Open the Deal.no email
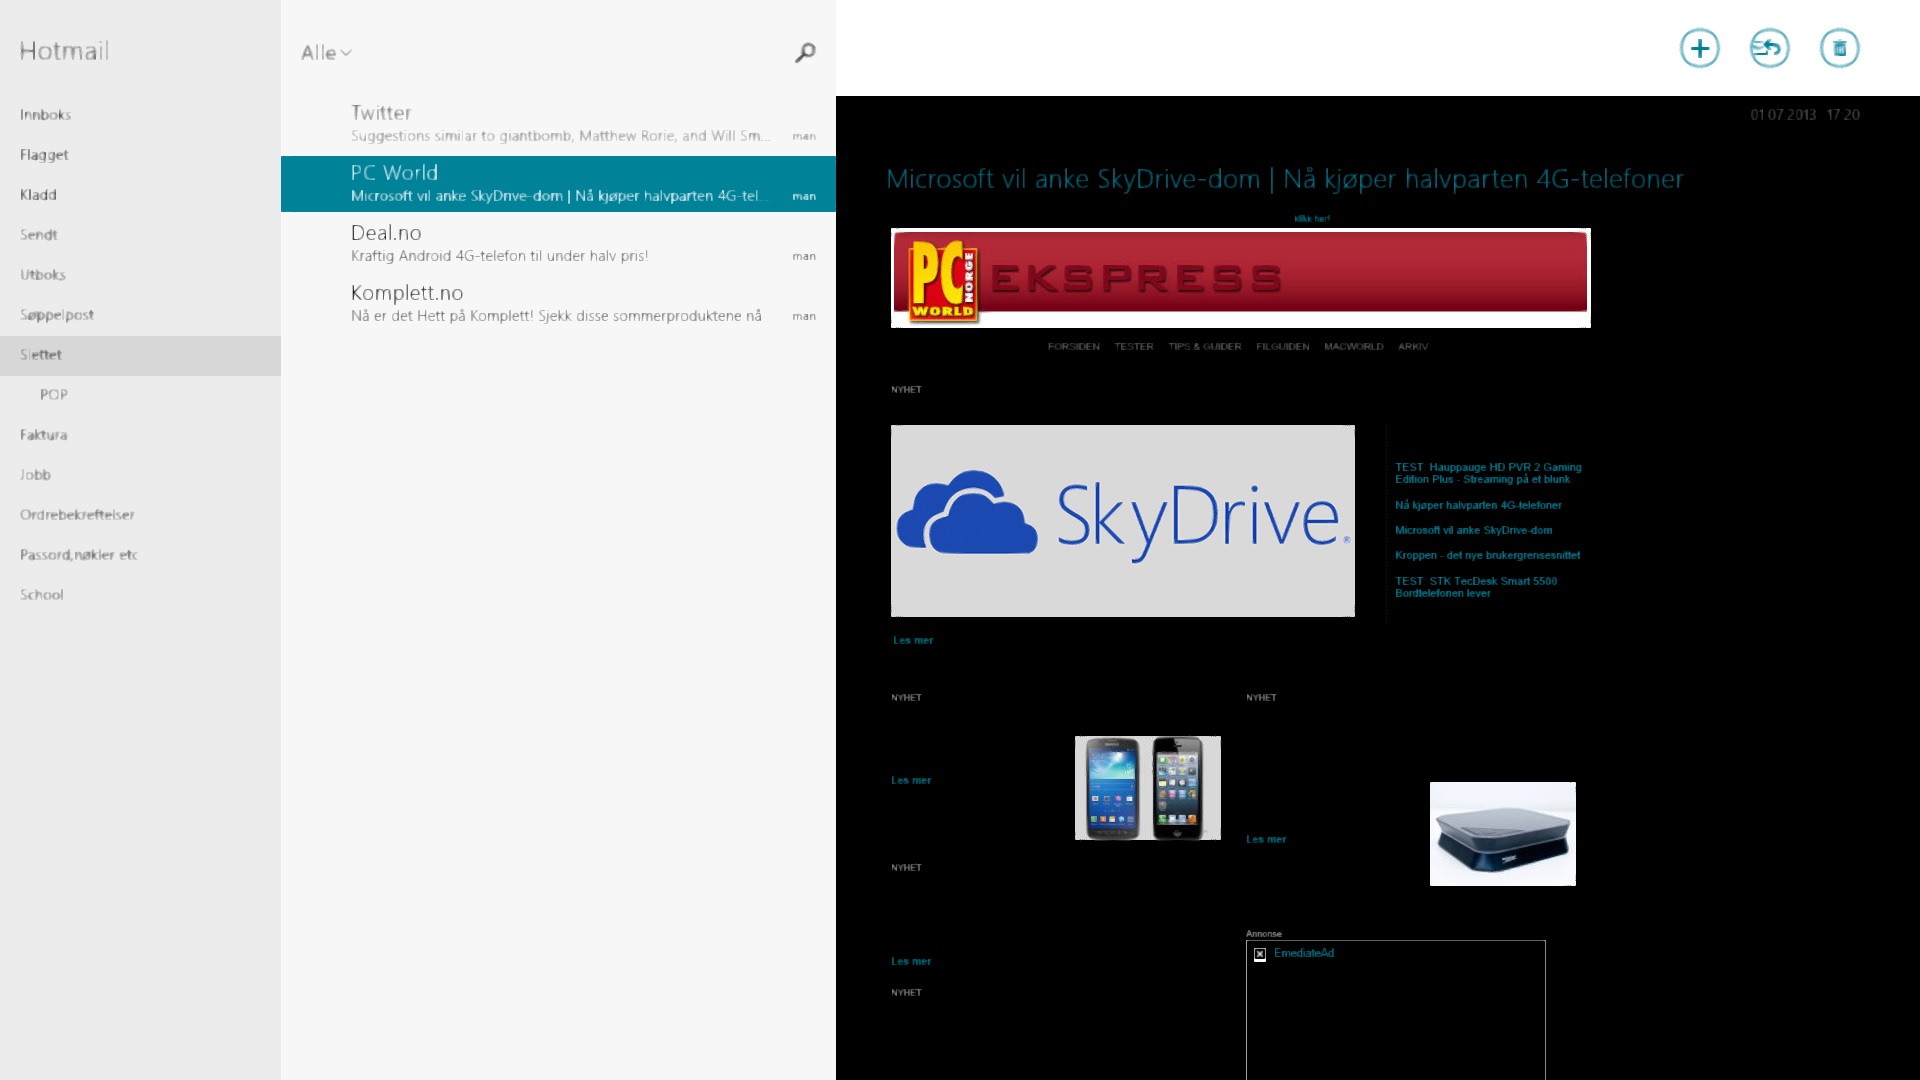 (x=558, y=244)
